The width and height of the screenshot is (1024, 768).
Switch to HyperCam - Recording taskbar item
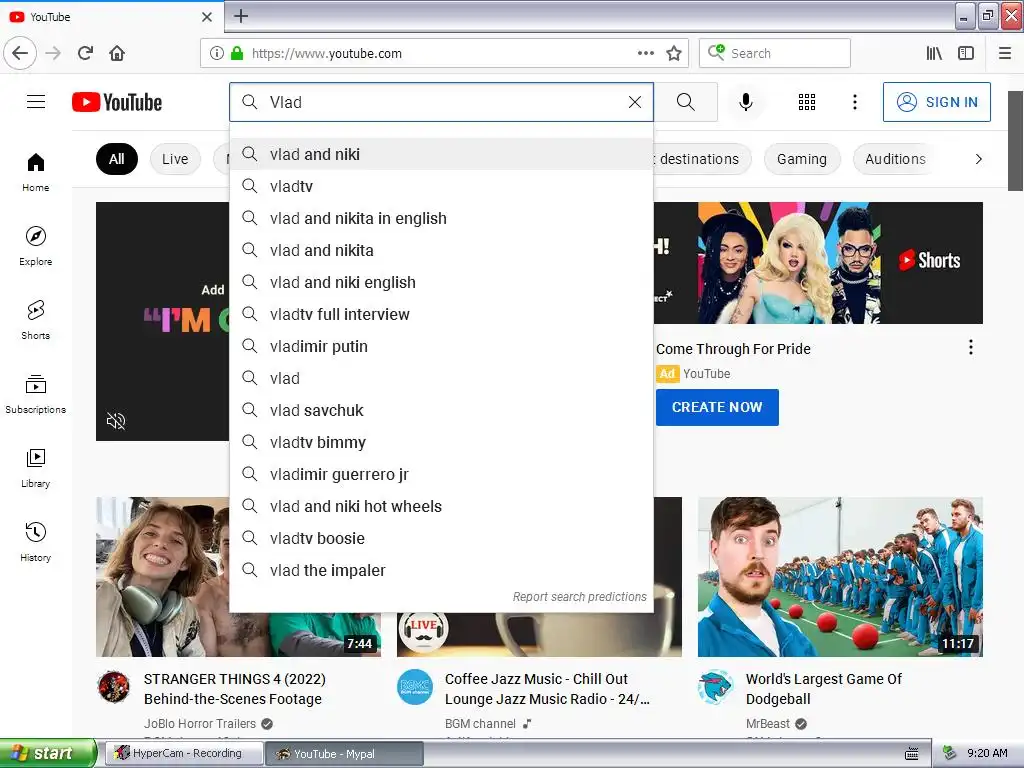(185, 753)
